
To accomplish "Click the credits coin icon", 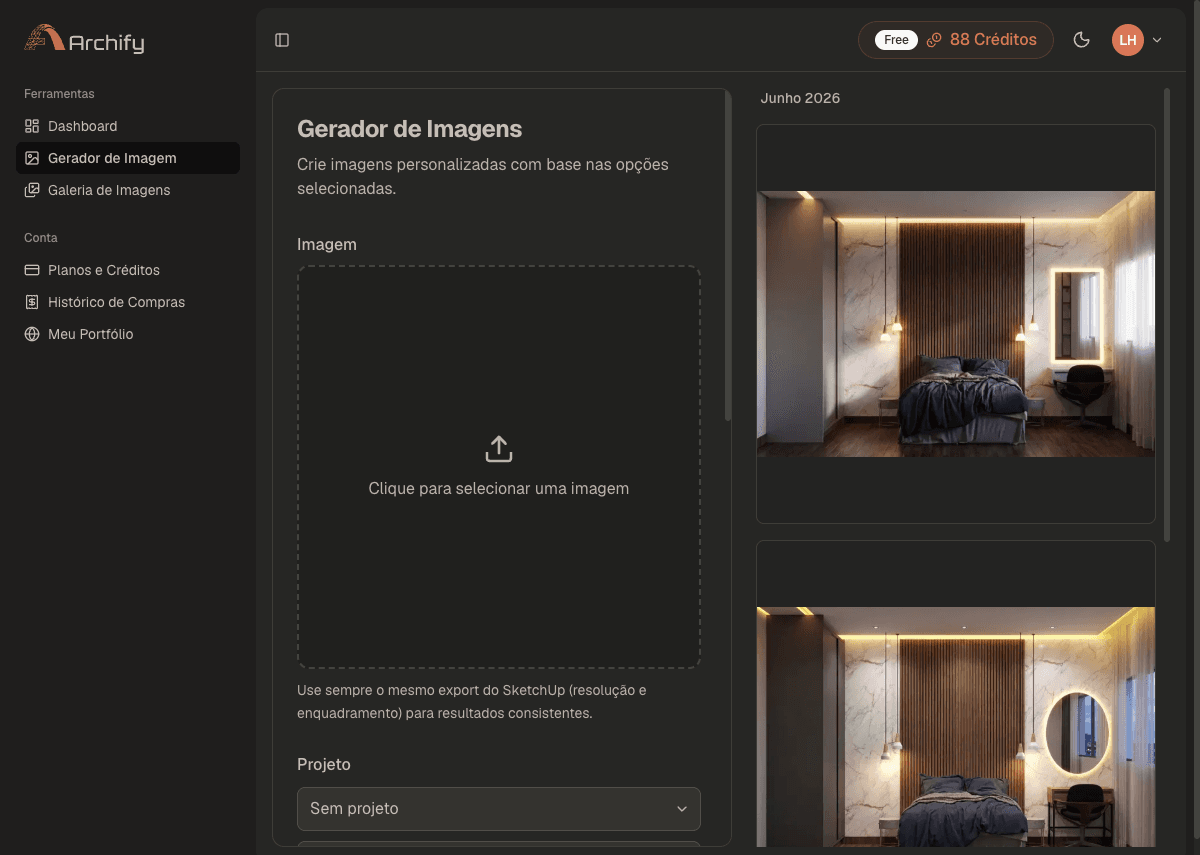I will point(934,40).
